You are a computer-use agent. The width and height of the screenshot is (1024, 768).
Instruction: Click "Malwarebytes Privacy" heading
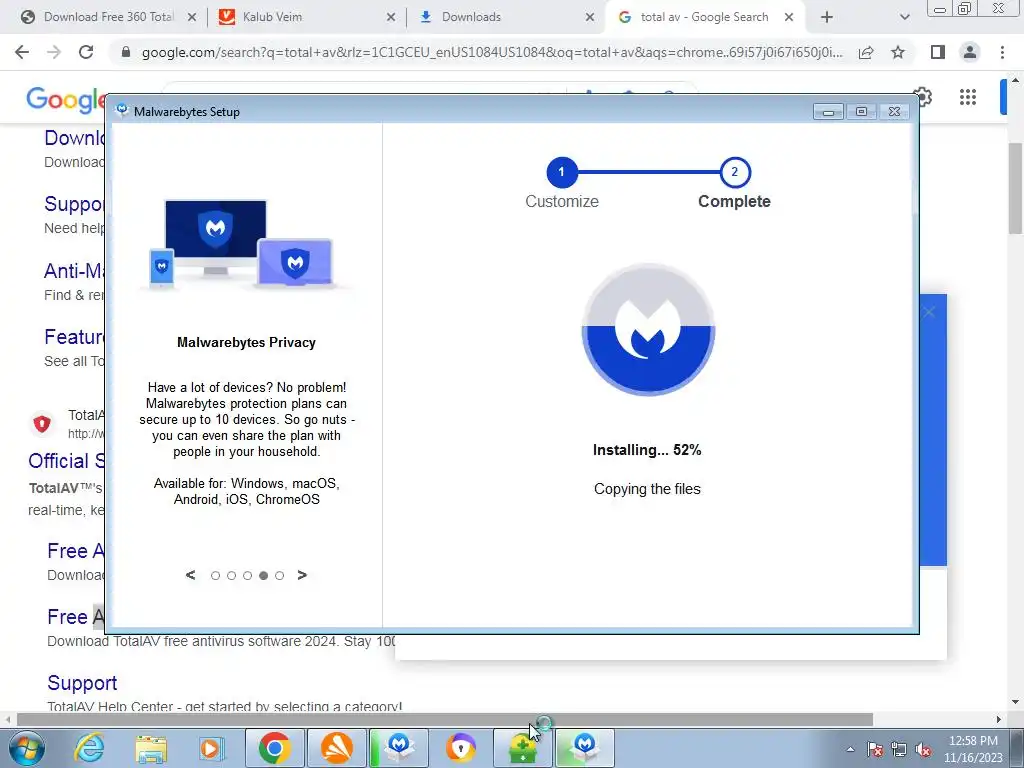[246, 342]
